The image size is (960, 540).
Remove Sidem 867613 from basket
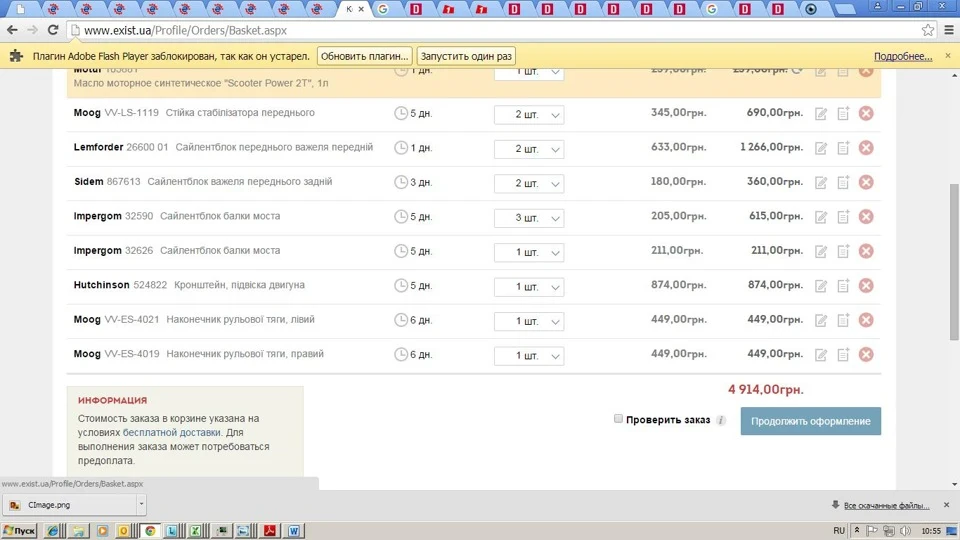866,182
